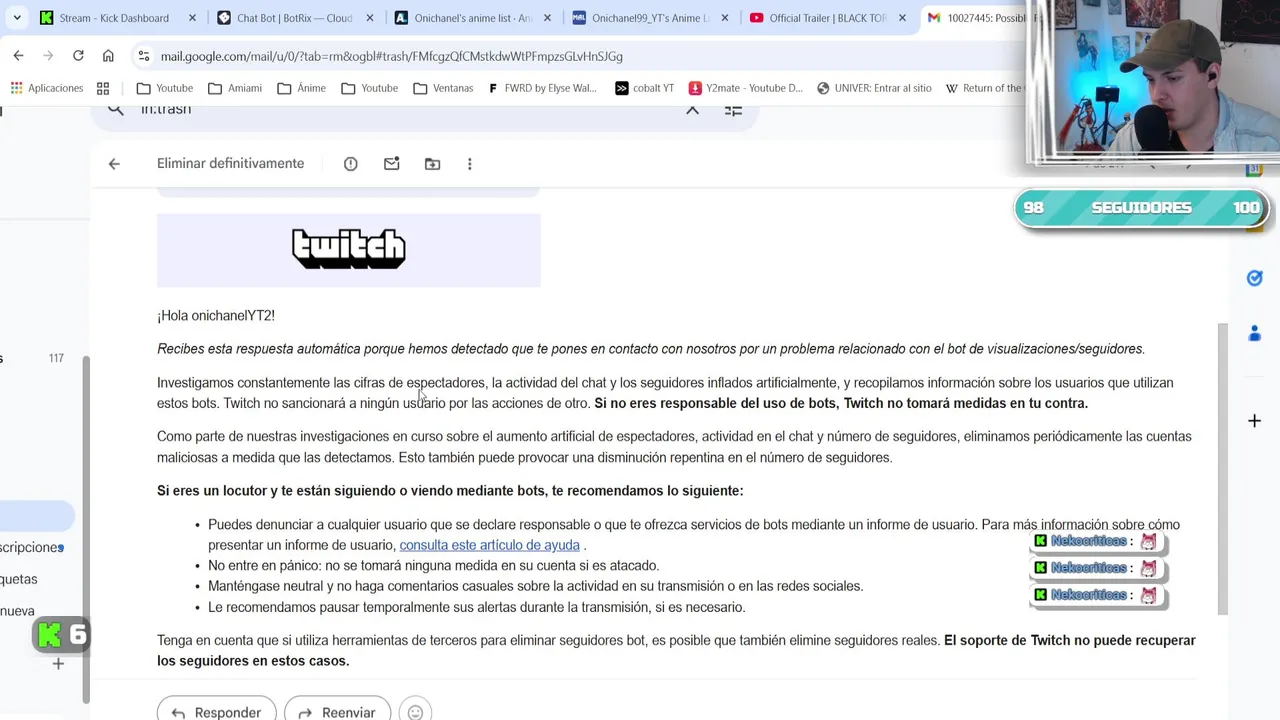Click the report spam icon

pyautogui.click(x=350, y=164)
